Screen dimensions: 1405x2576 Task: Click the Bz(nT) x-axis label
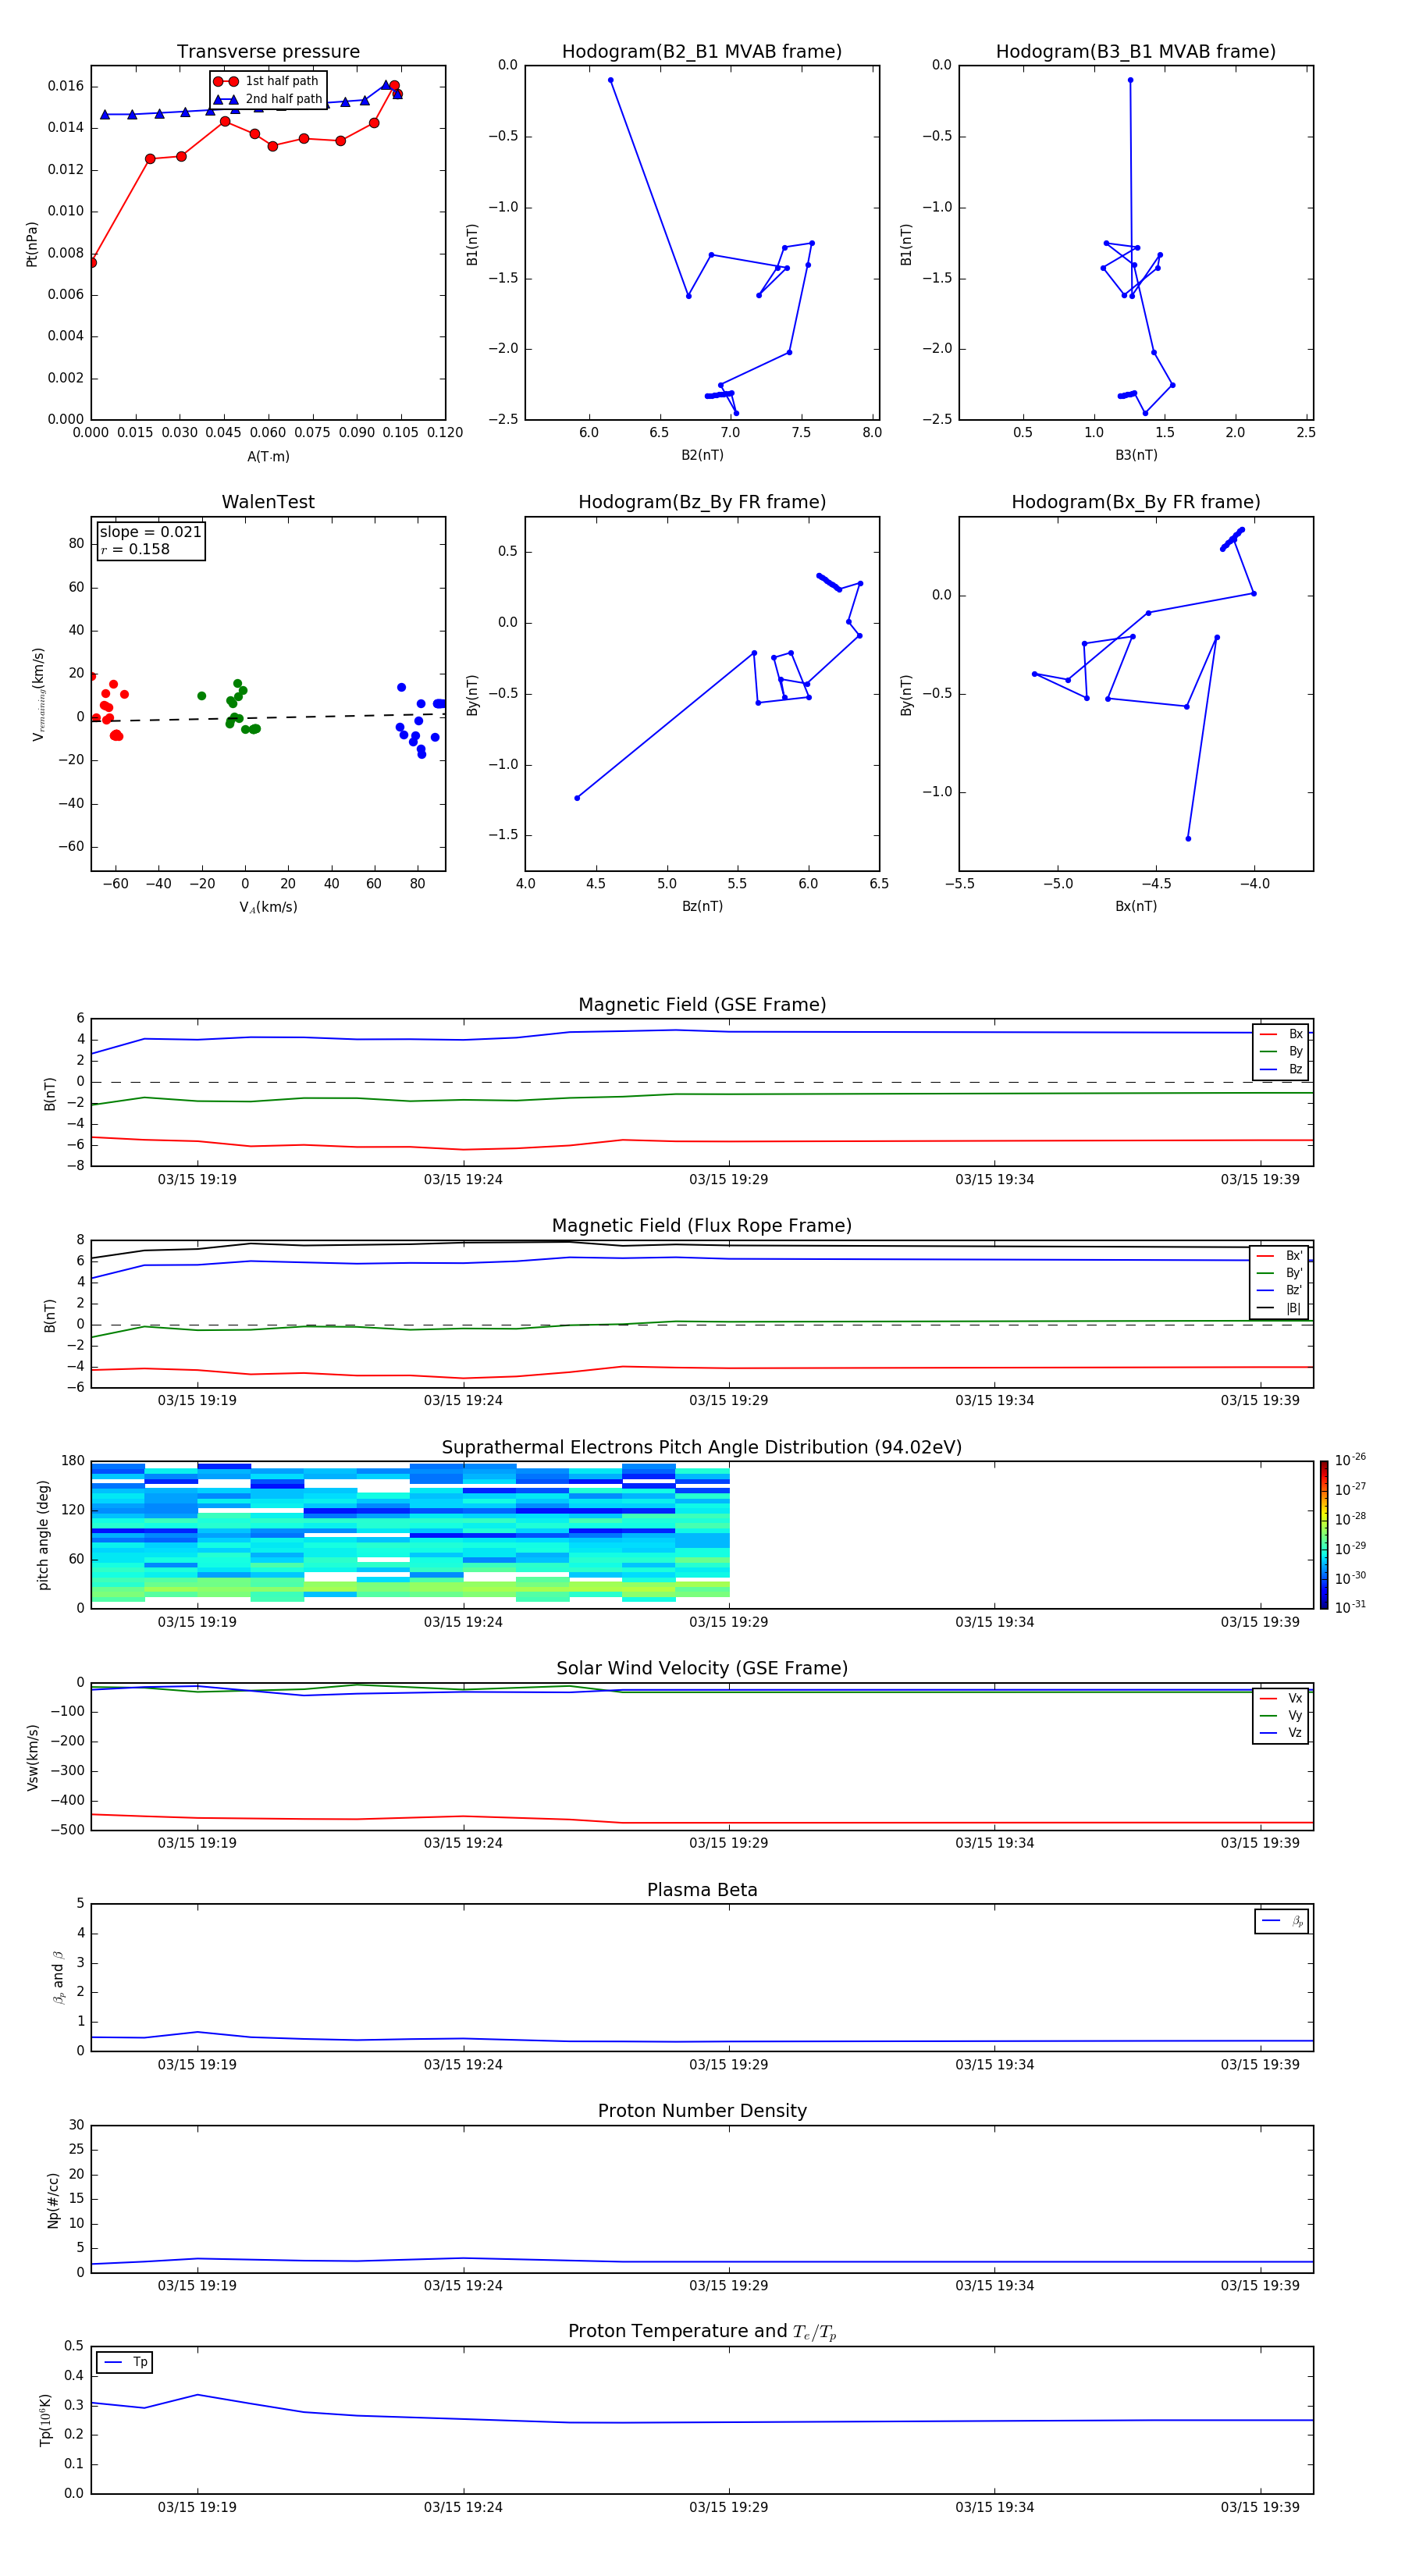click(702, 906)
